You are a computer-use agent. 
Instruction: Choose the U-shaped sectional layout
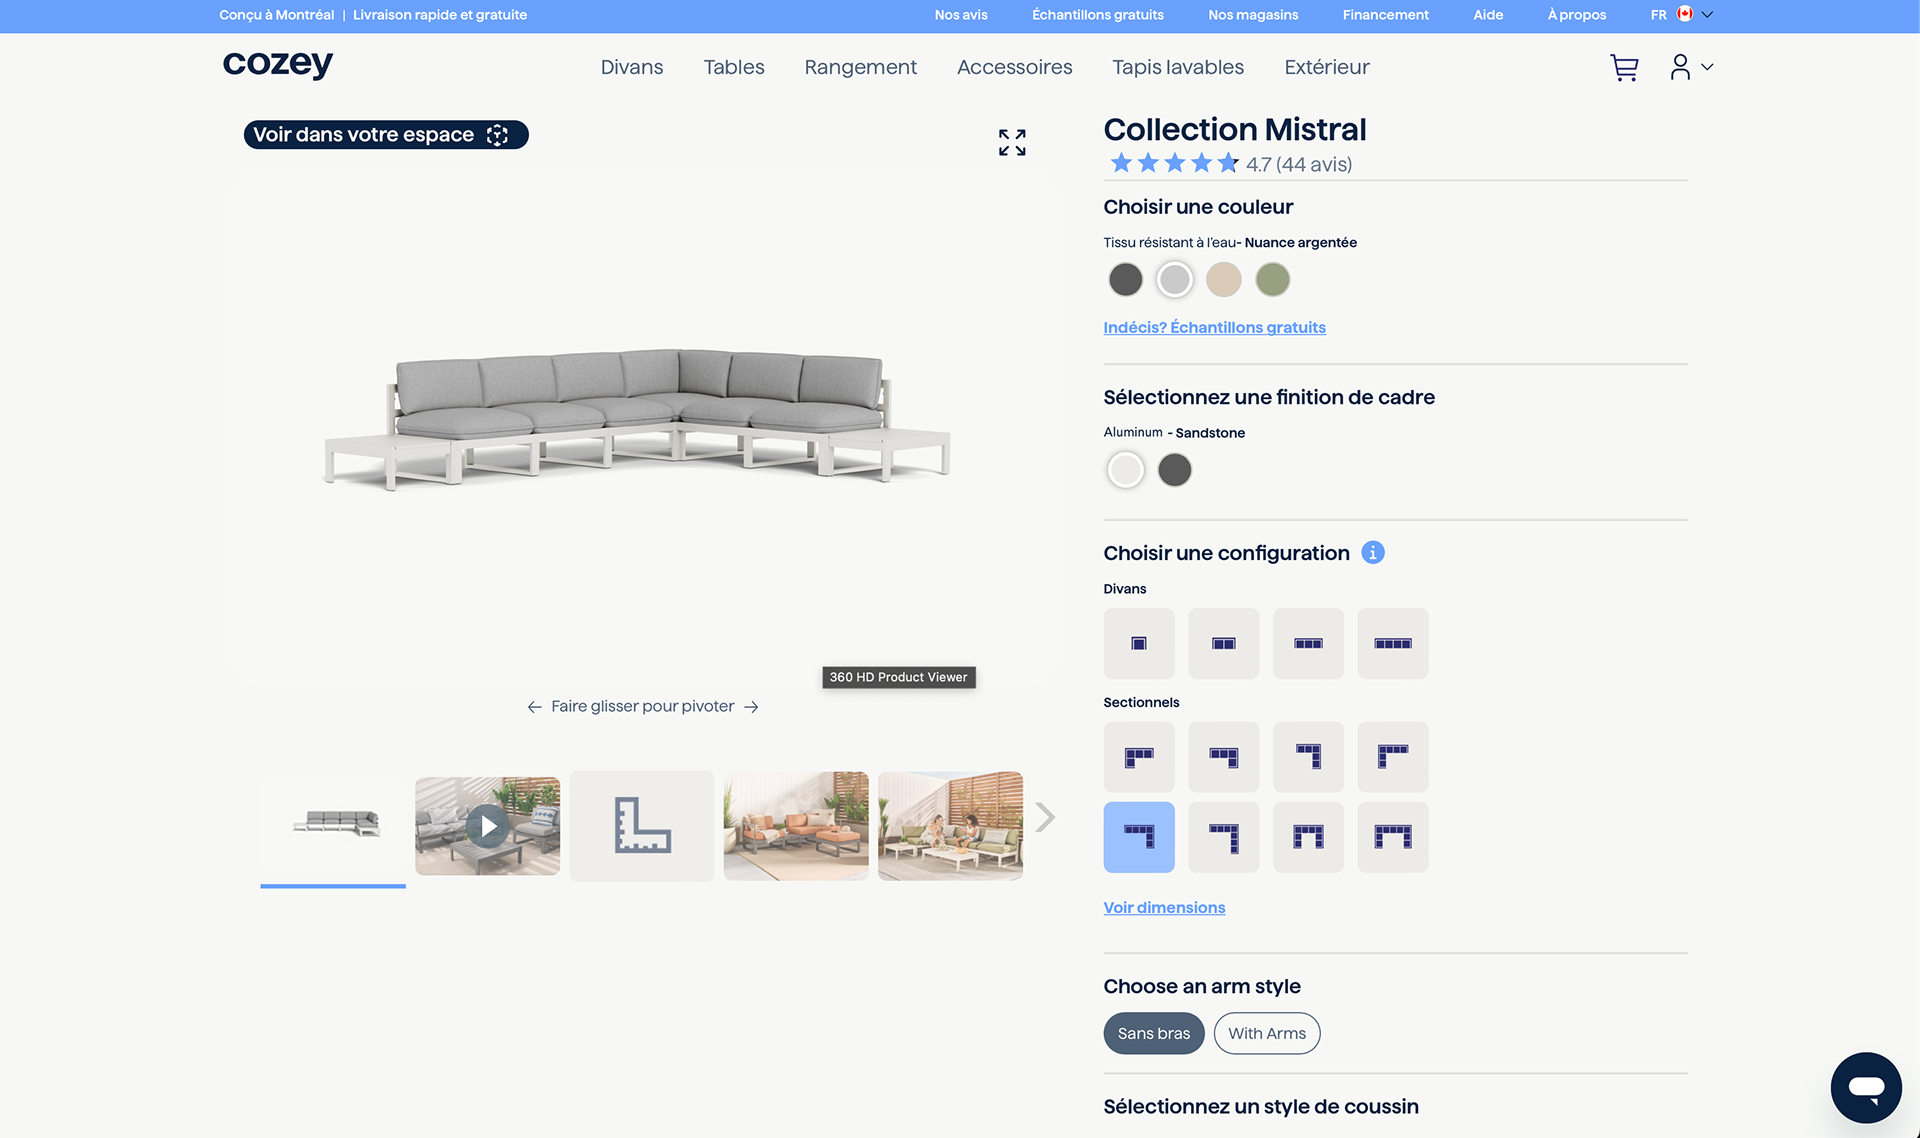pos(1308,837)
